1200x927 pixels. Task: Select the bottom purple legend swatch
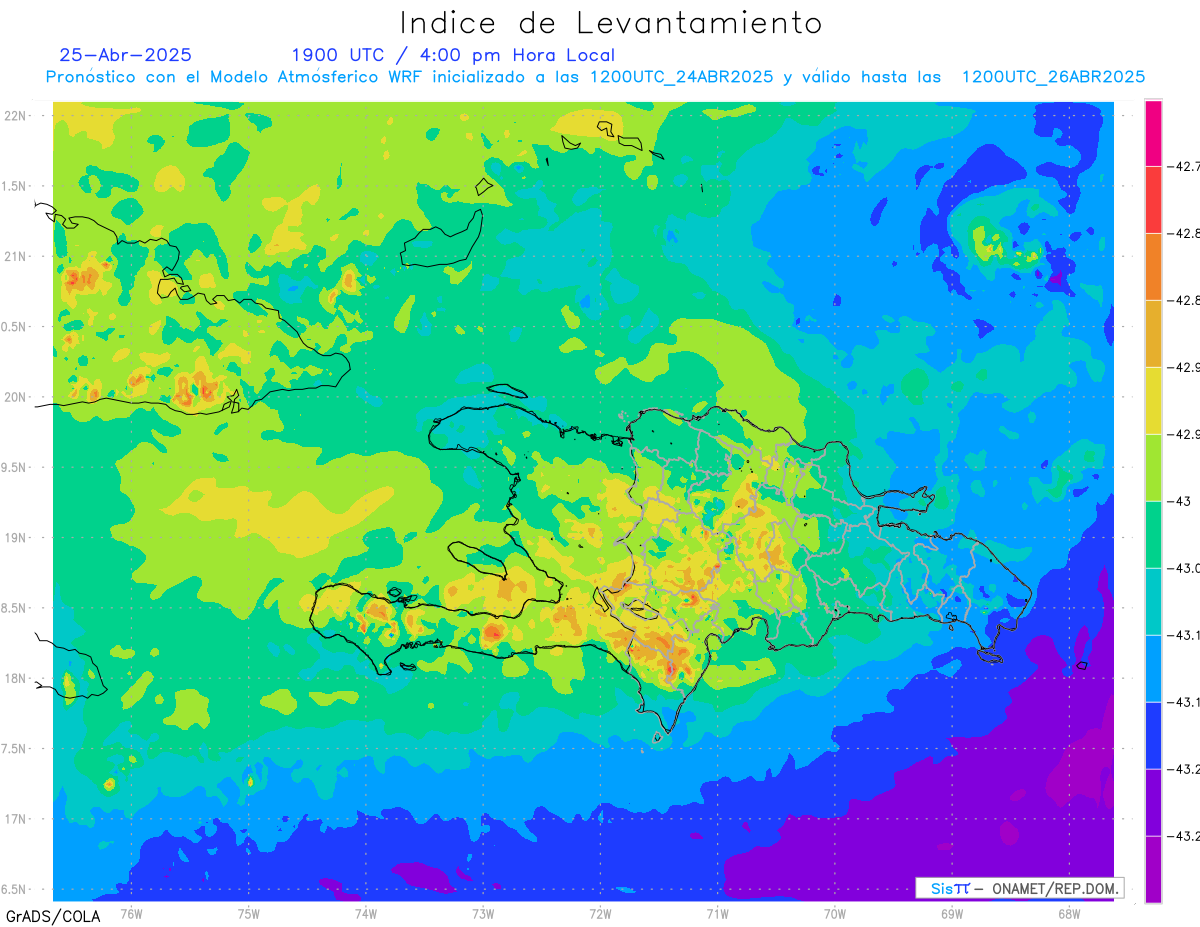coord(1153,870)
